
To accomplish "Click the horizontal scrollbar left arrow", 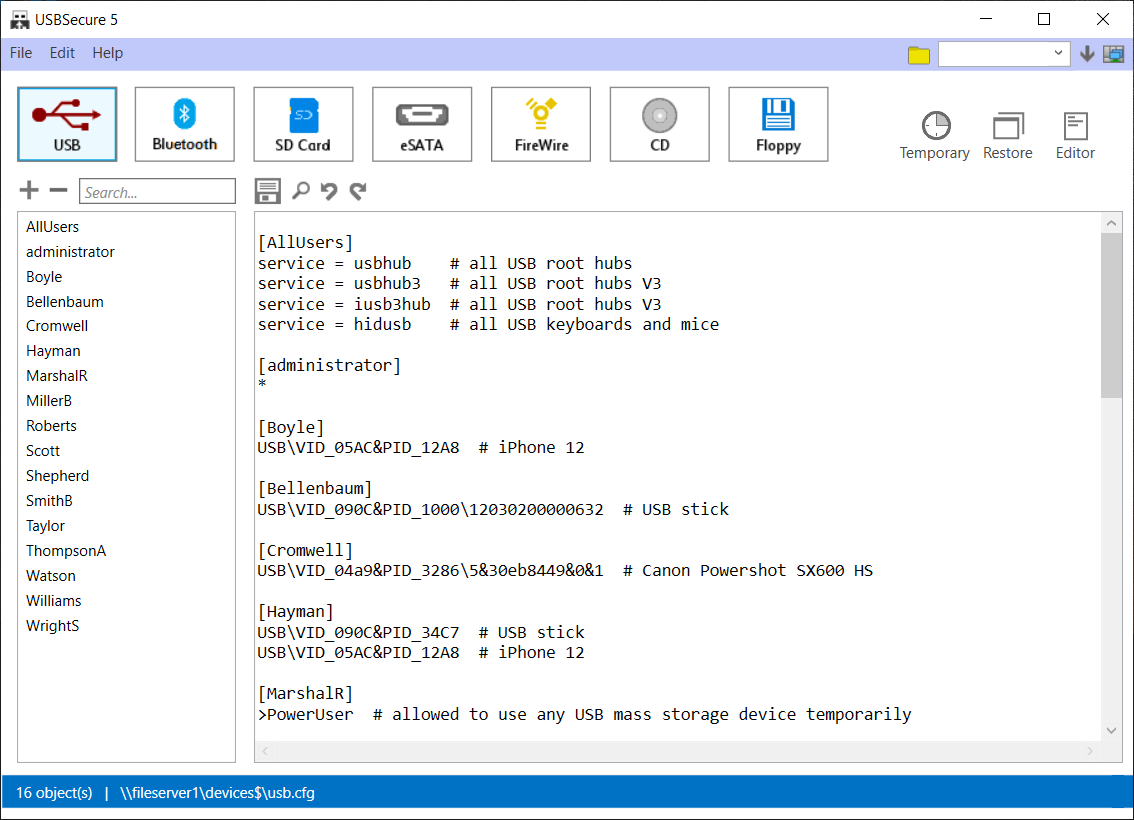I will click(265, 751).
